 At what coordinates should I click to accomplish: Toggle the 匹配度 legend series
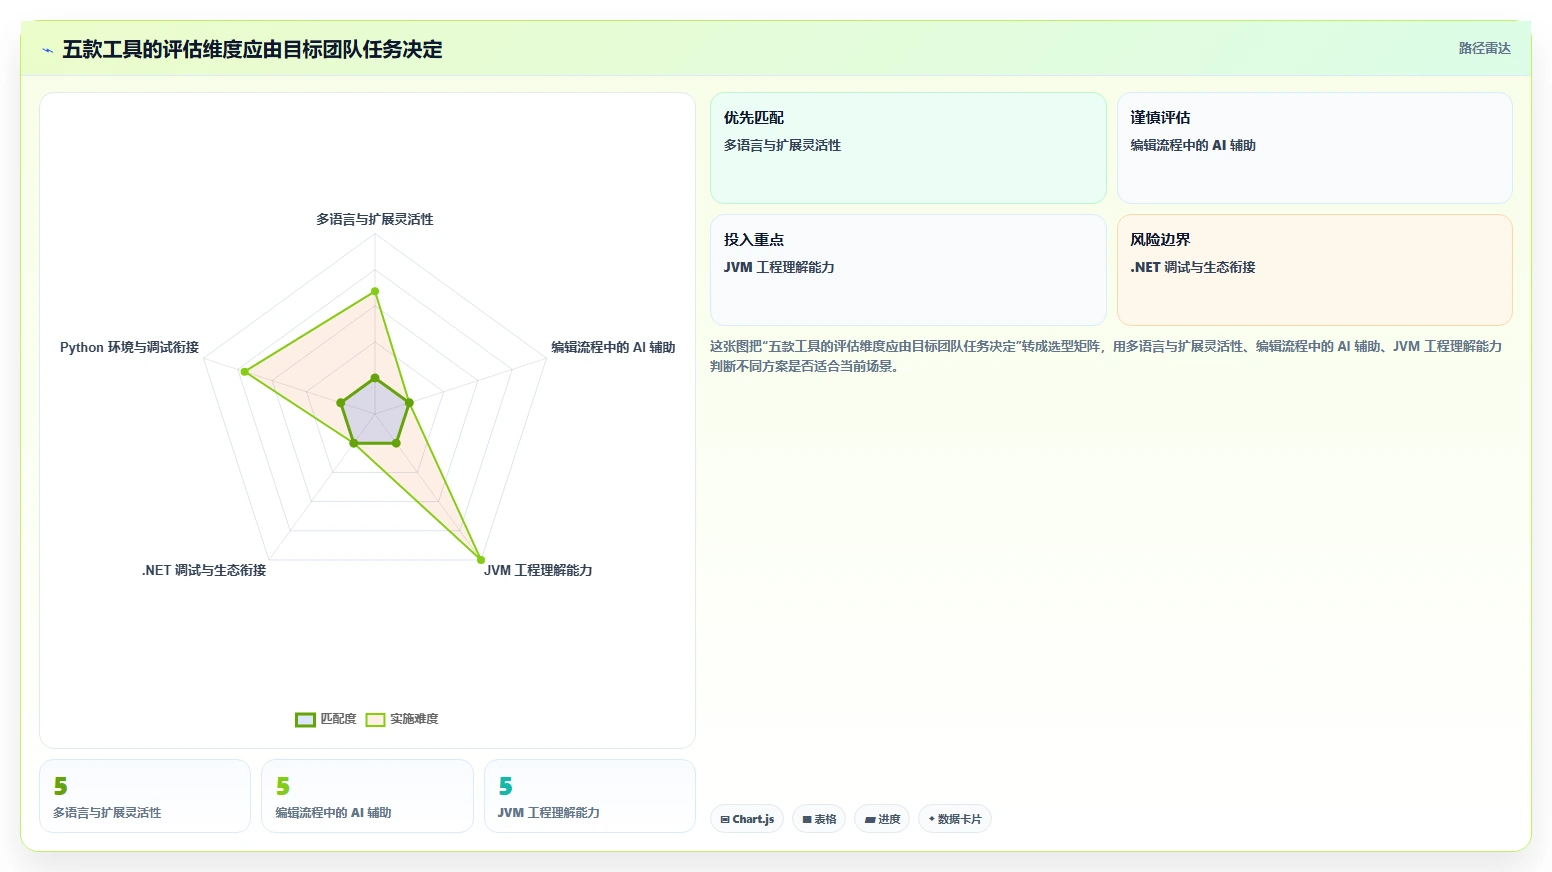coord(326,719)
